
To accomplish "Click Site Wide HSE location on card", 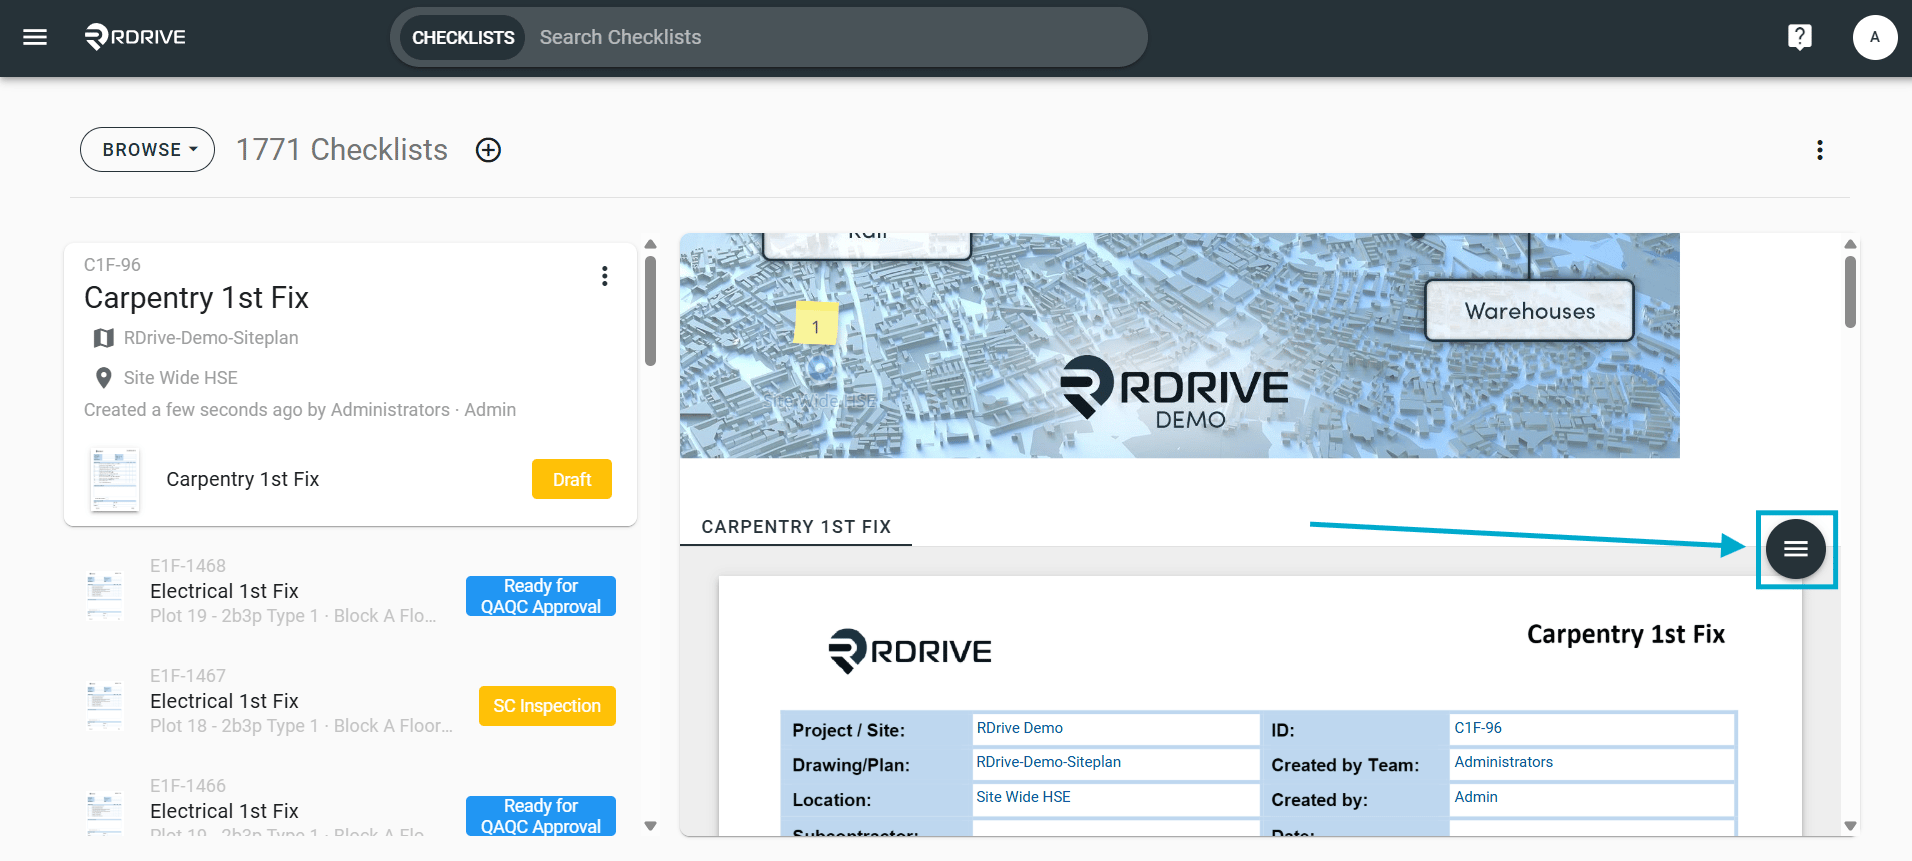I will (181, 378).
